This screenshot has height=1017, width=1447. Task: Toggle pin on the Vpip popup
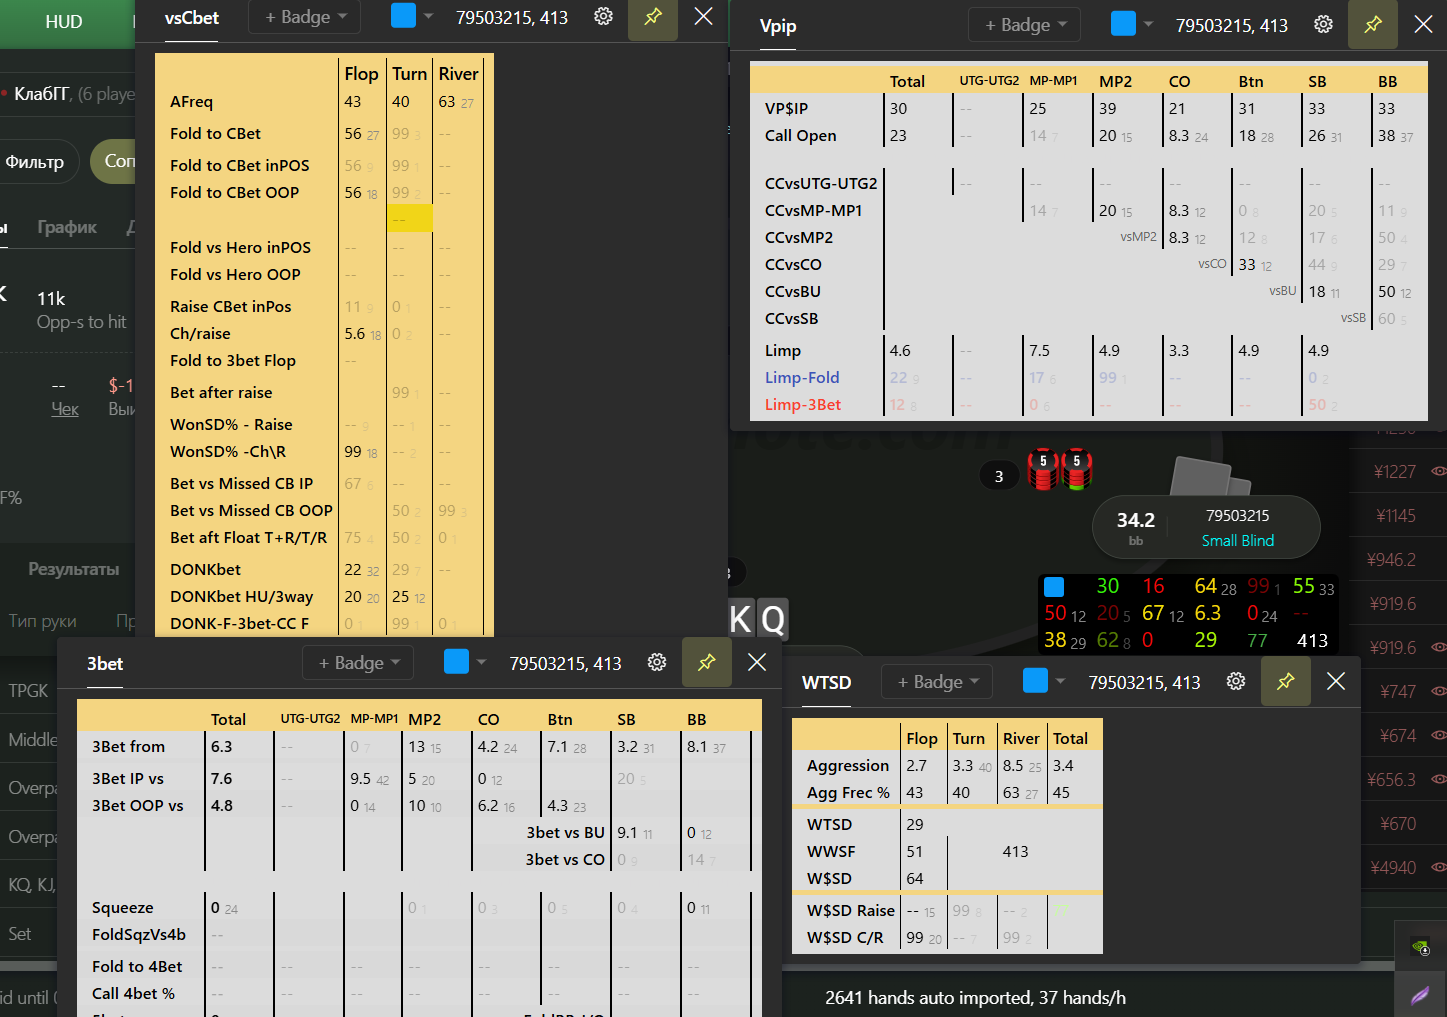point(1373,24)
